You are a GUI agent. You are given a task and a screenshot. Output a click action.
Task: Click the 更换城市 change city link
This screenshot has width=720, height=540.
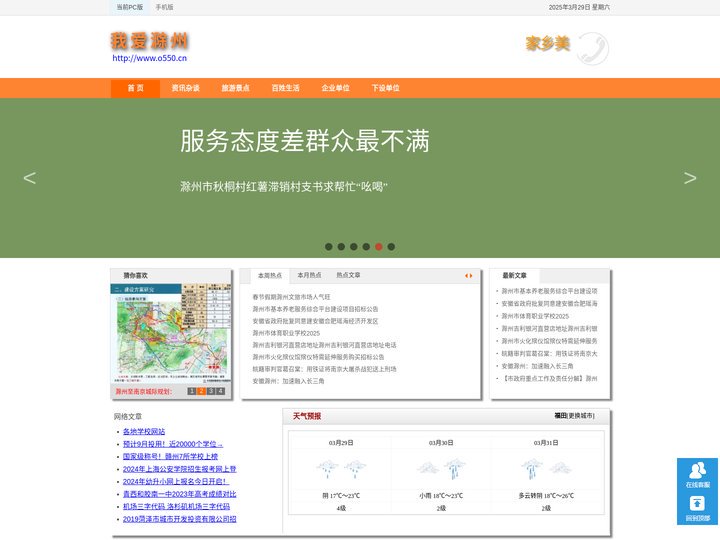581,416
